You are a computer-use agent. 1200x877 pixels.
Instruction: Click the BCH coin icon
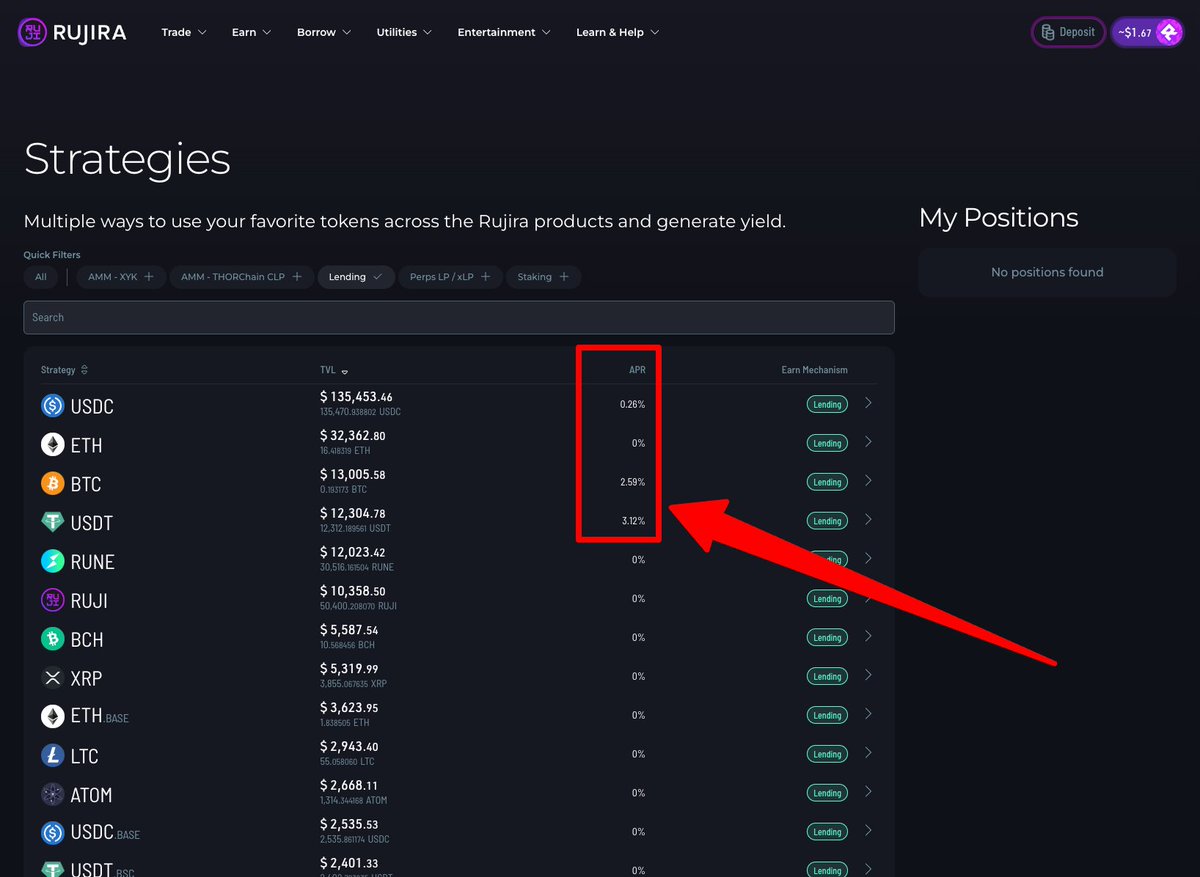click(x=52, y=639)
